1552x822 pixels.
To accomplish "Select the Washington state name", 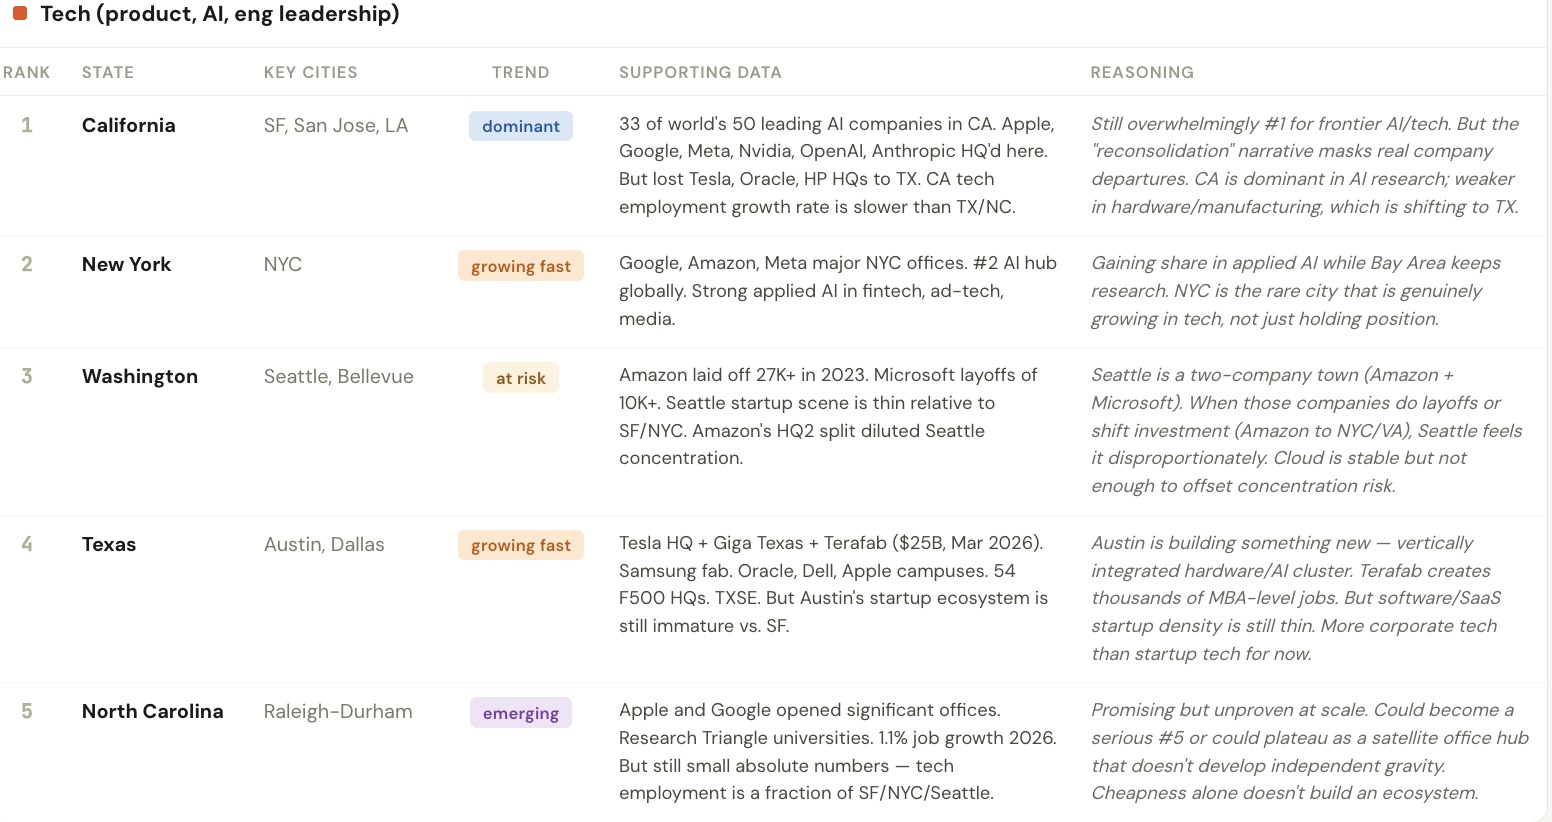I will click(x=140, y=376).
